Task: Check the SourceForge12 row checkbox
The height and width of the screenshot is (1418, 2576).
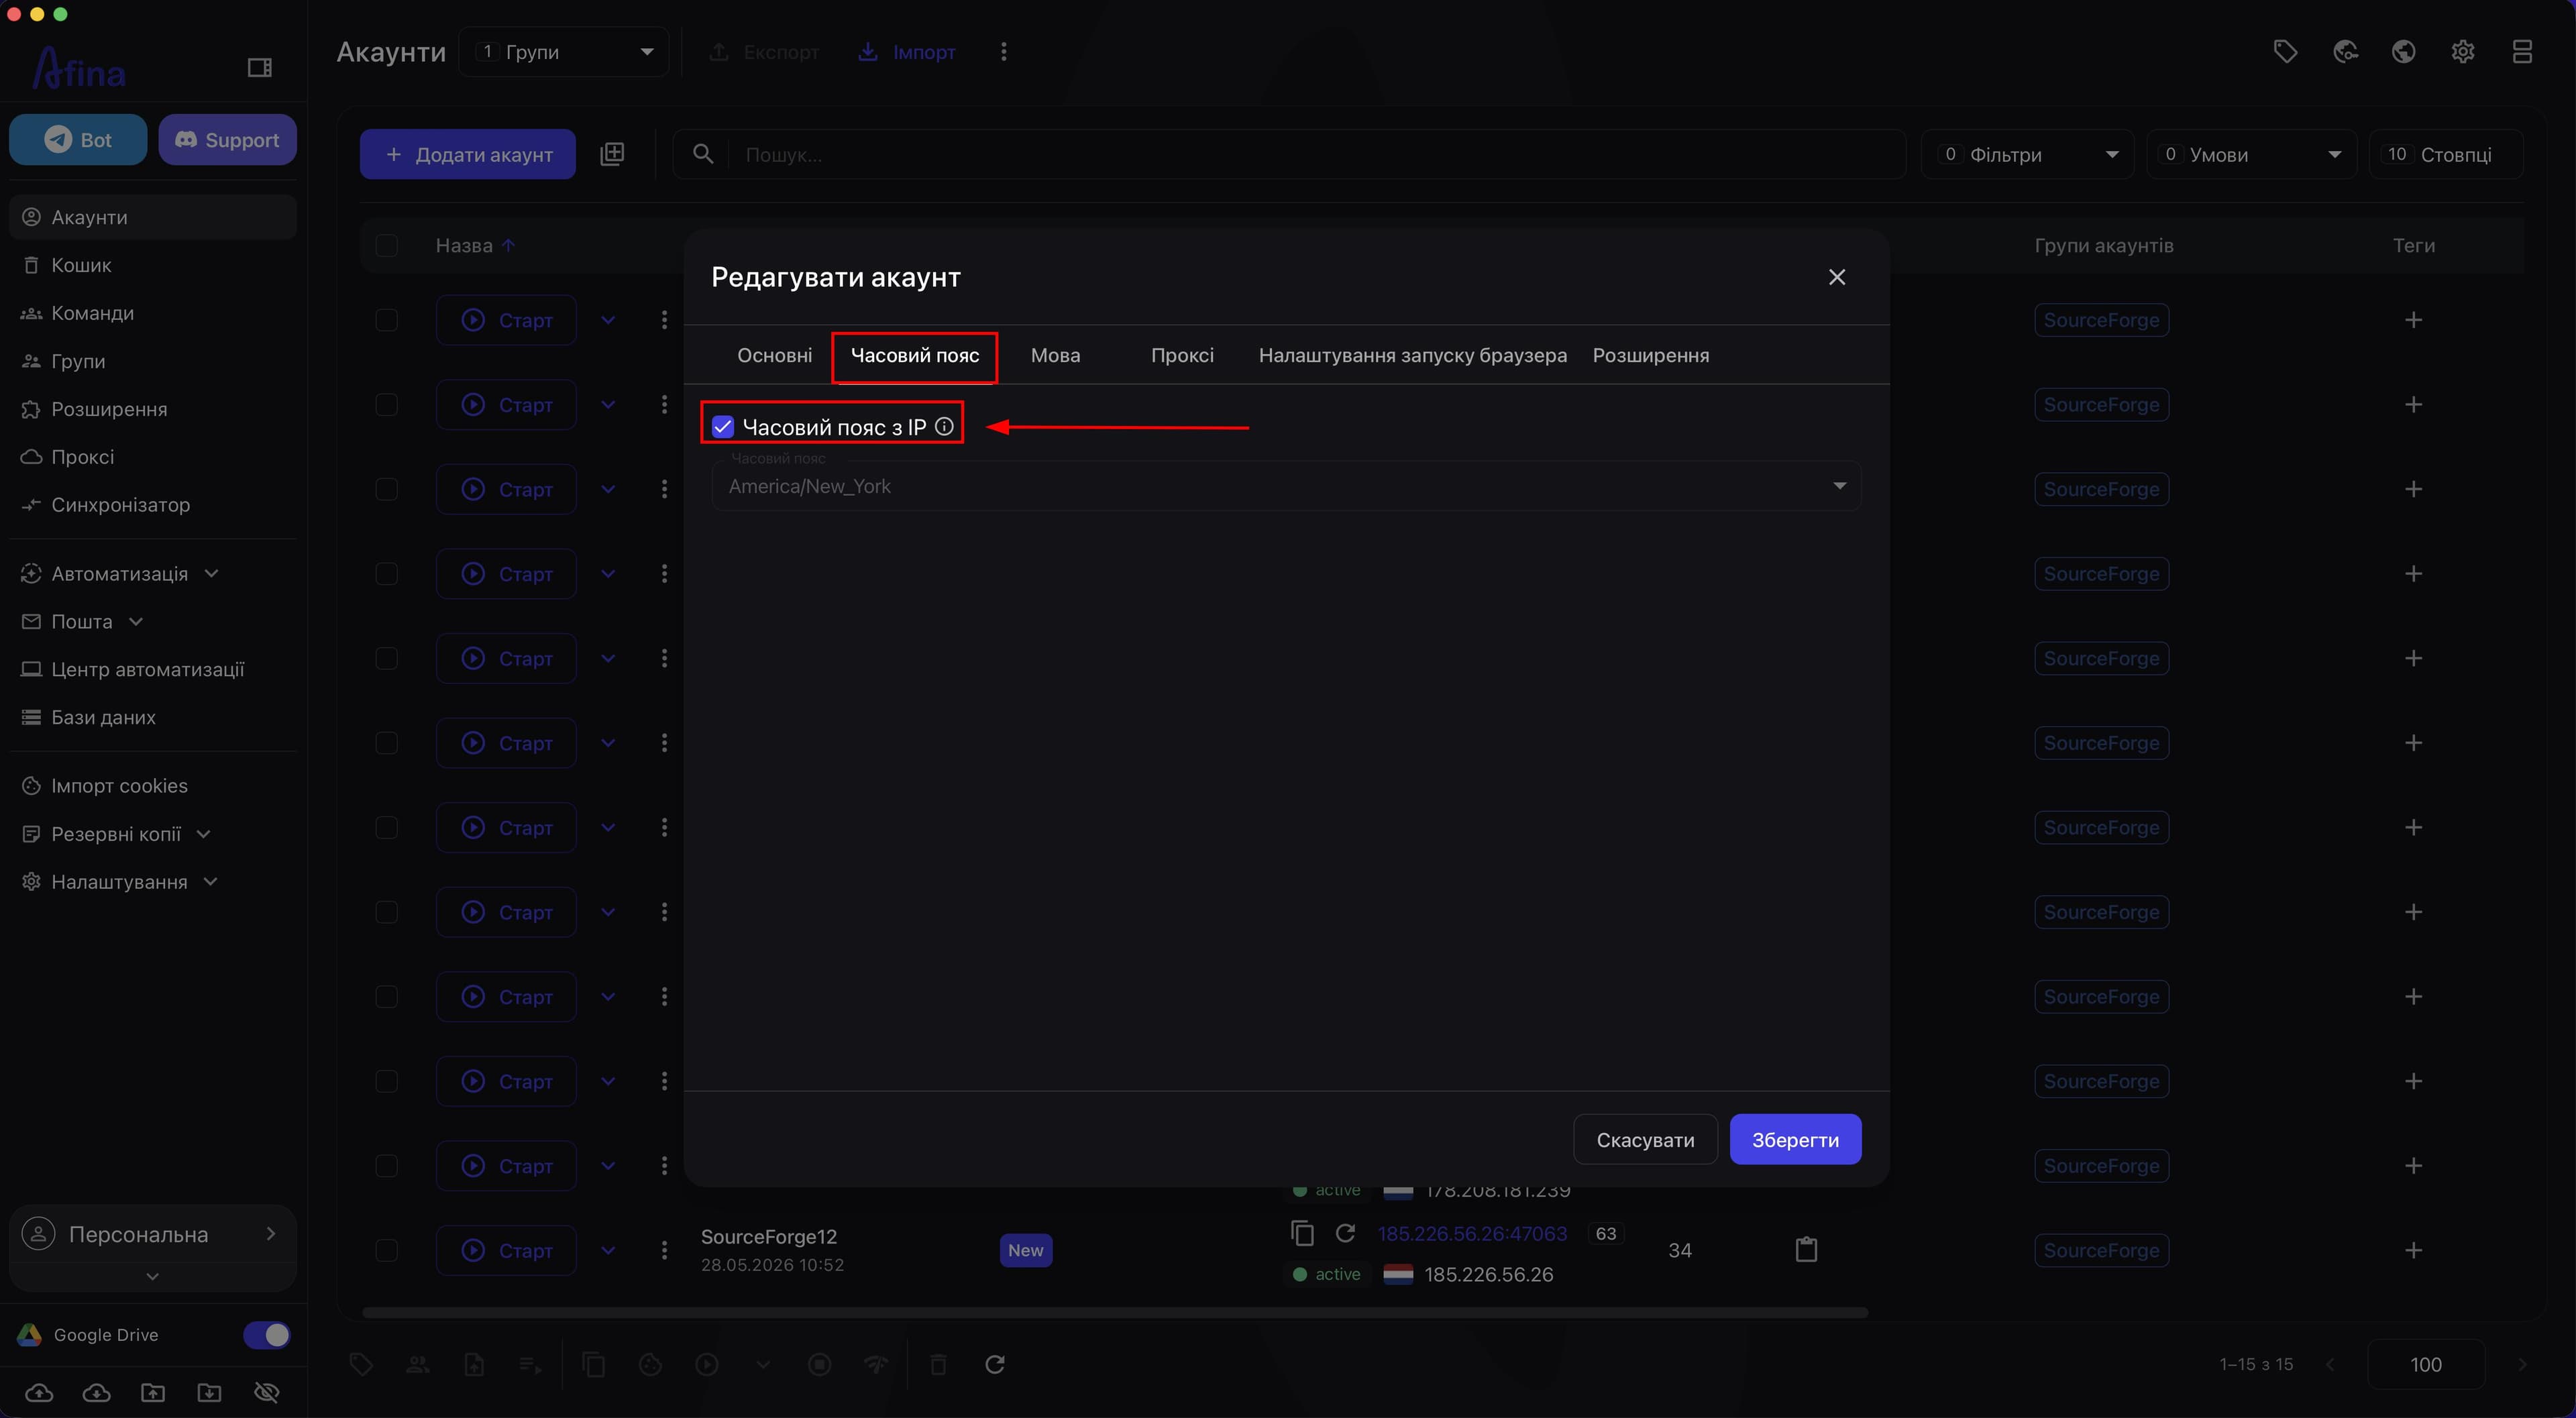Action: coord(386,1250)
